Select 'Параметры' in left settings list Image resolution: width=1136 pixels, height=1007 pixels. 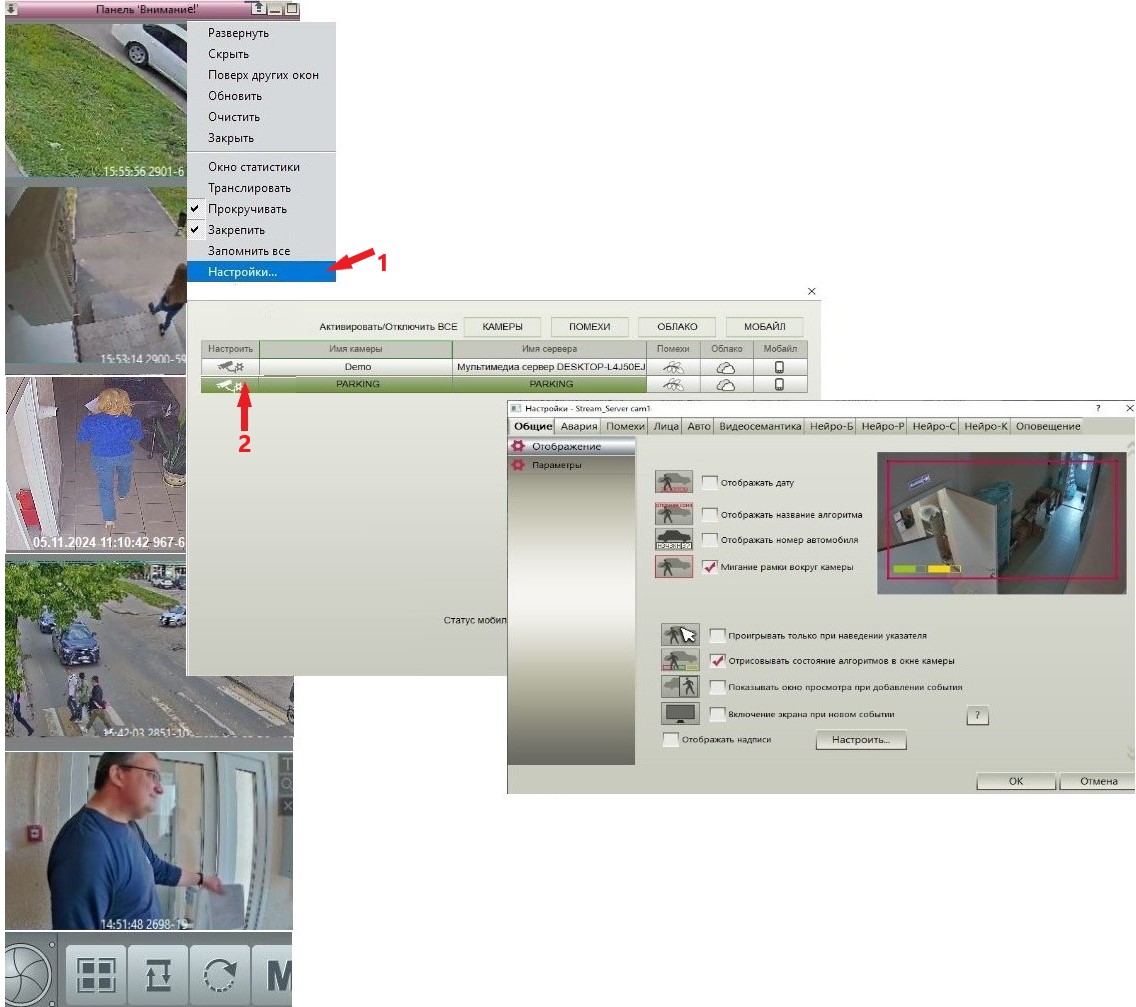click(x=556, y=465)
